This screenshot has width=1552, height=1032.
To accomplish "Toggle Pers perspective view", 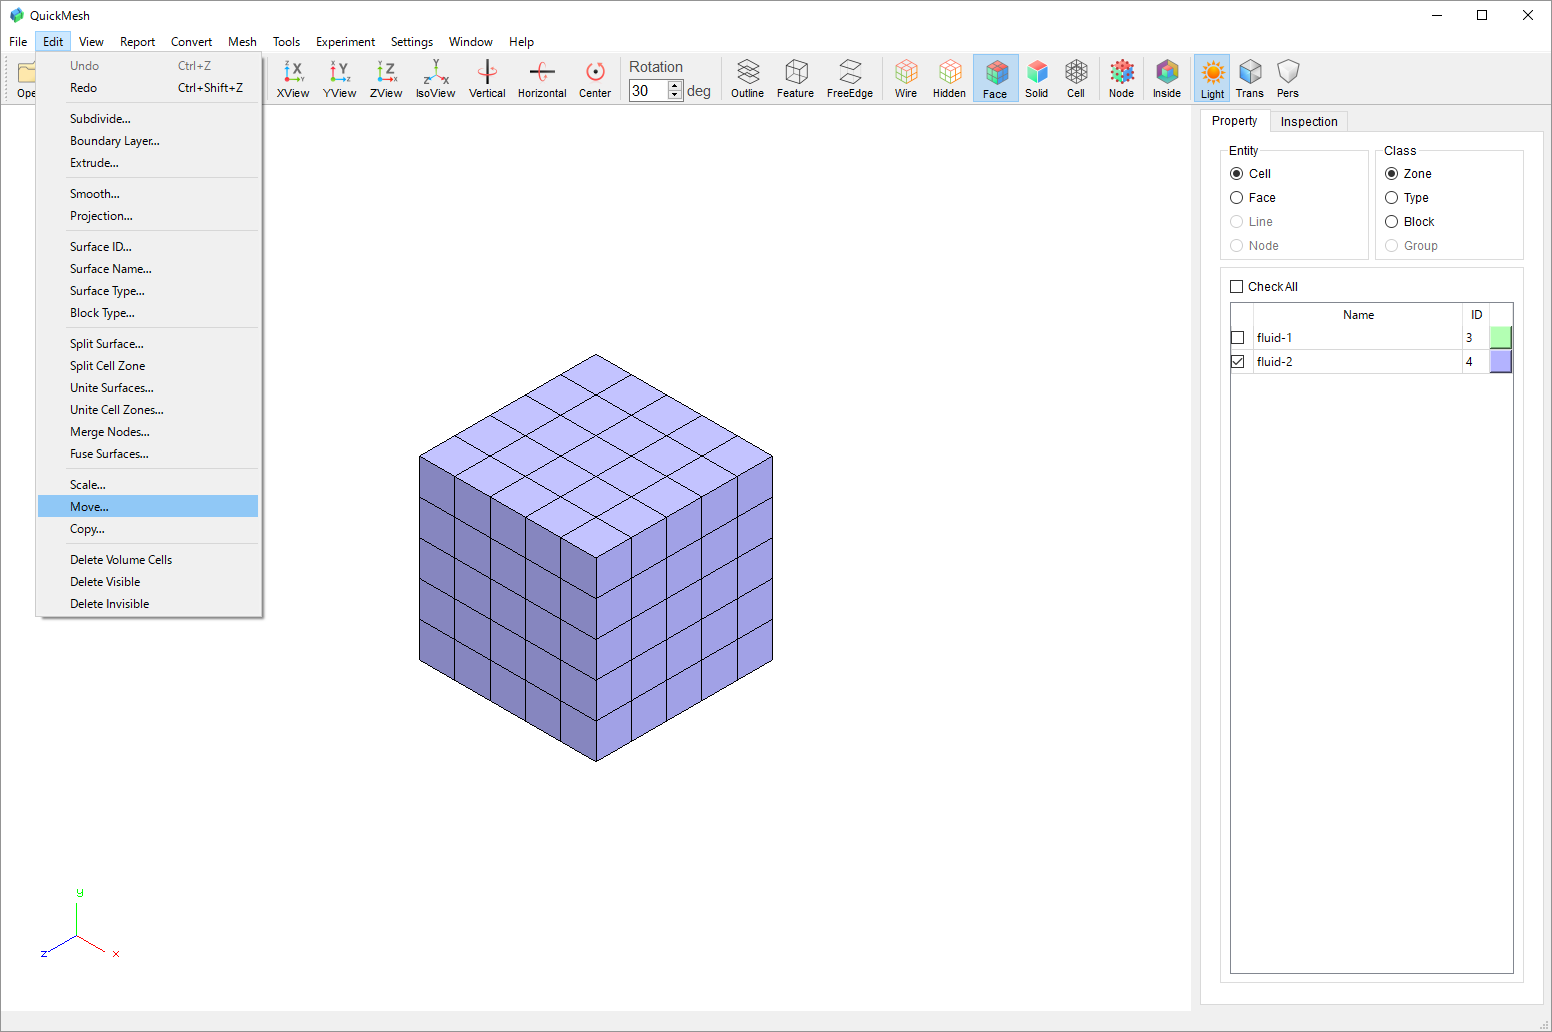I will 1288,78.
